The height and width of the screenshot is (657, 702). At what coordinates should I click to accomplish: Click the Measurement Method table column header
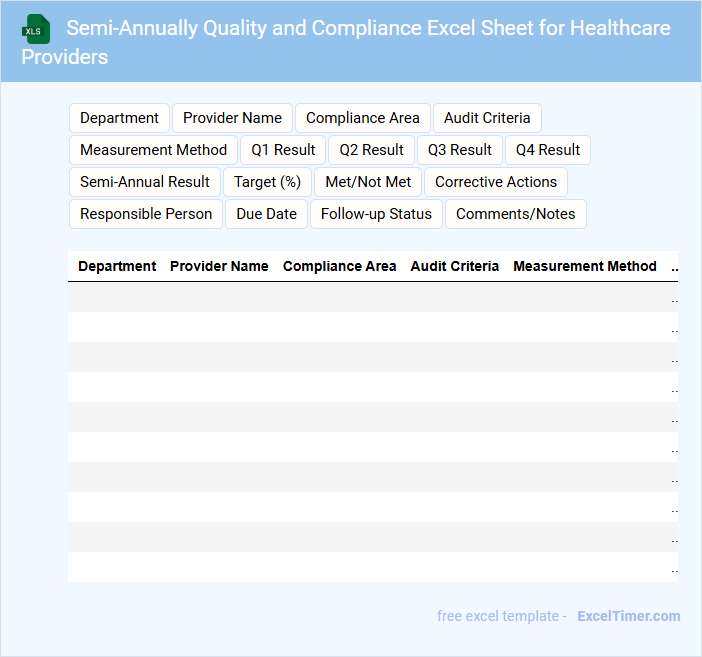pyautogui.click(x=584, y=266)
